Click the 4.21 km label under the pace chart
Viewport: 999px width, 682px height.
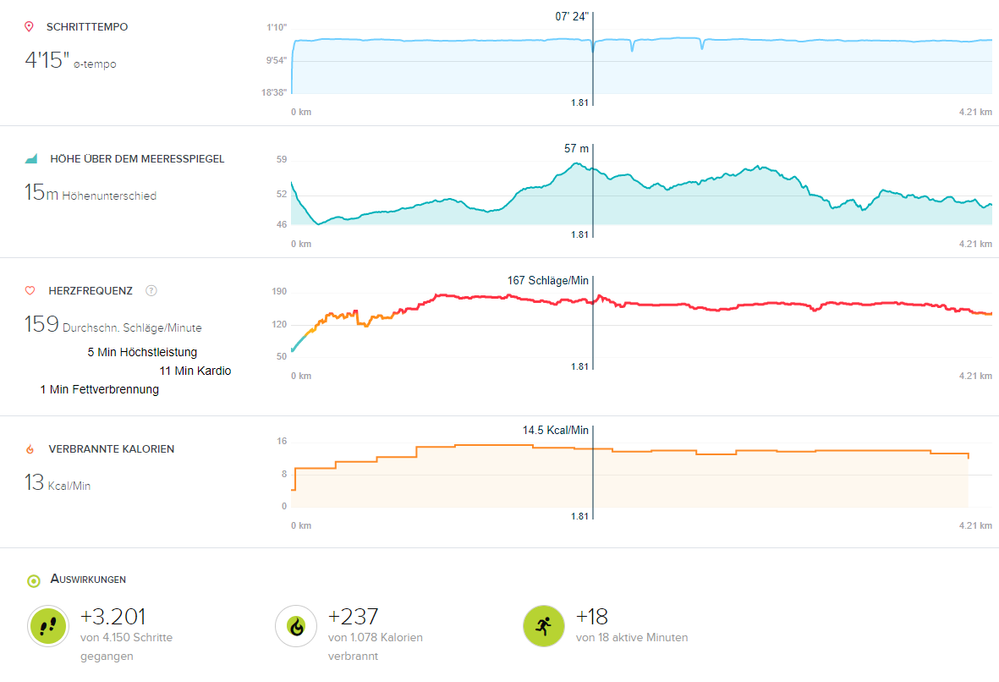point(975,112)
